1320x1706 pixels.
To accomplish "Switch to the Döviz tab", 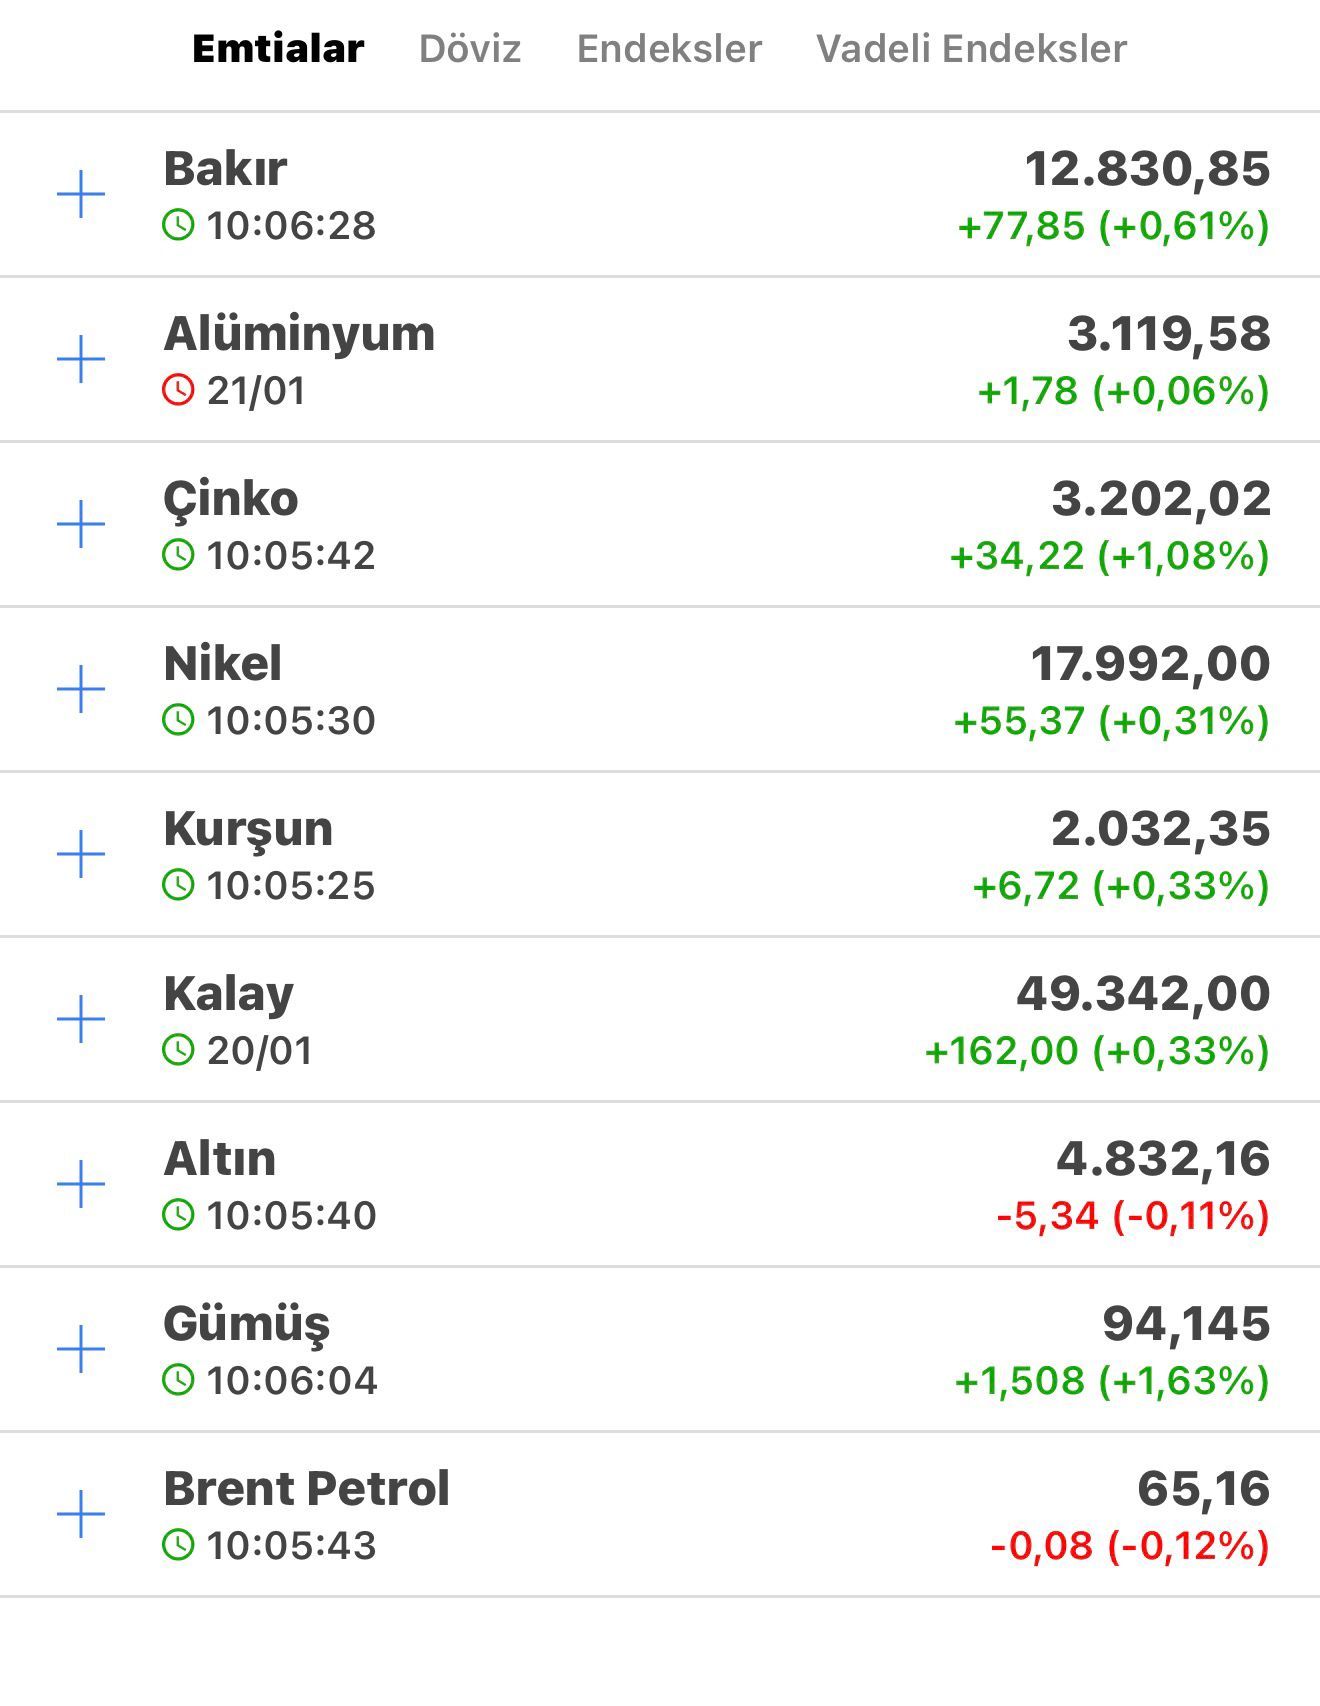I will (470, 49).
